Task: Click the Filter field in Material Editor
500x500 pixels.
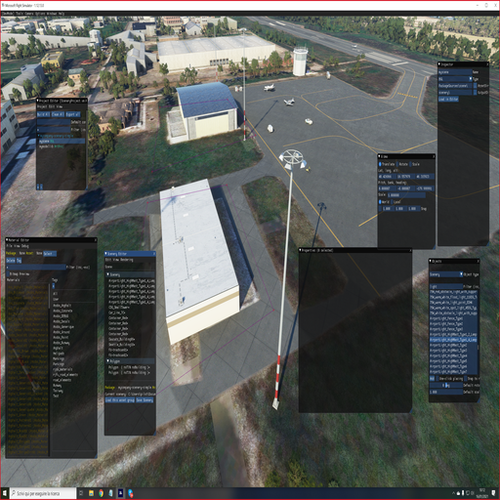Action: tap(36, 267)
